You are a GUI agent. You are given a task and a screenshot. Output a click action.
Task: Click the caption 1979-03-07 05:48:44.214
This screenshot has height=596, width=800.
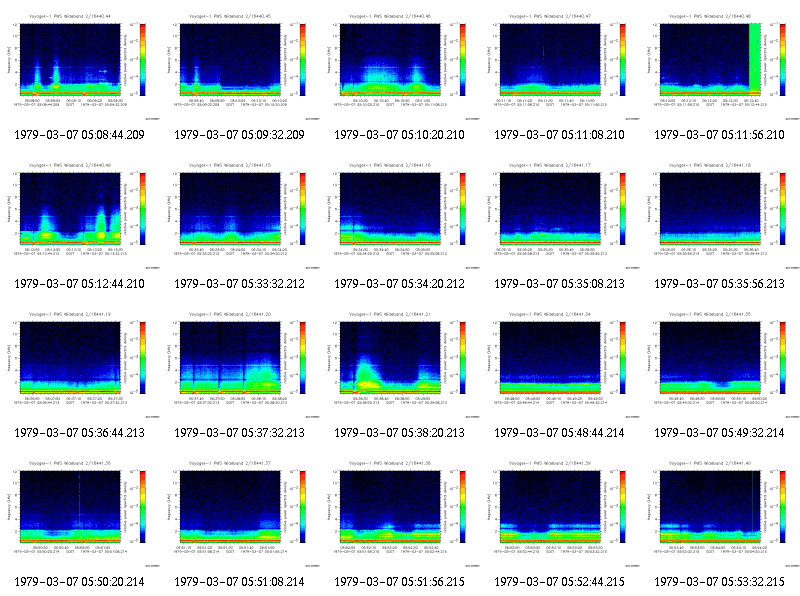click(559, 433)
